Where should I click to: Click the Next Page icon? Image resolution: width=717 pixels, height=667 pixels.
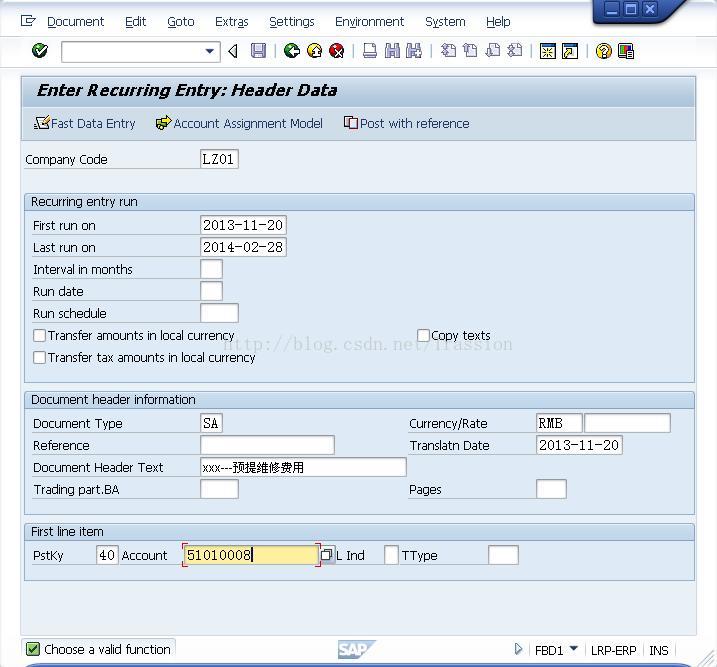pyautogui.click(x=493, y=51)
